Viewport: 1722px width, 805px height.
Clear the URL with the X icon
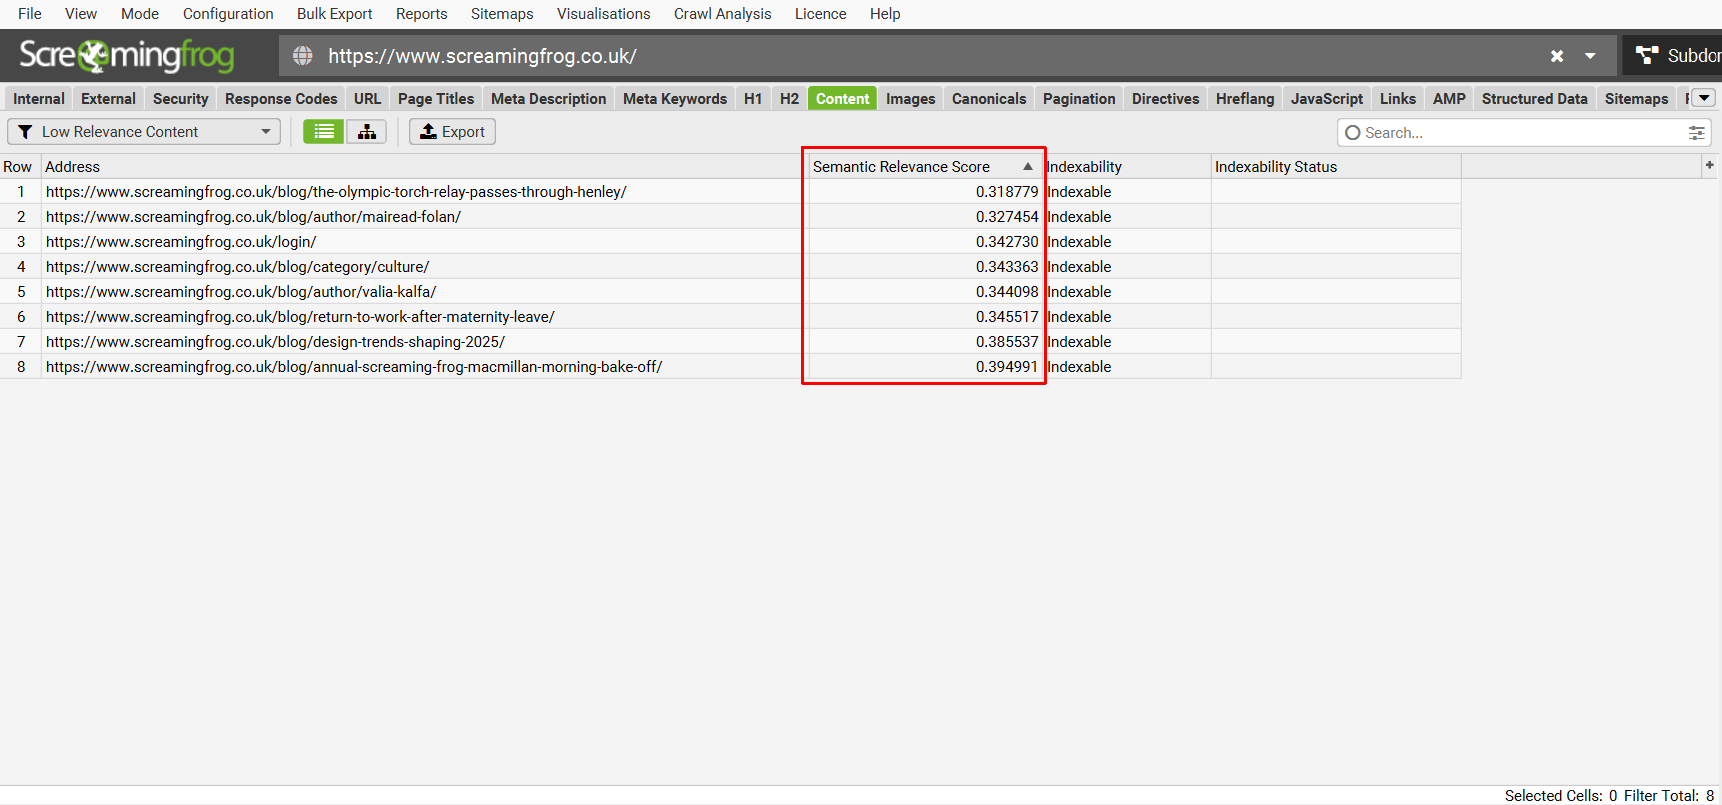[x=1557, y=56]
